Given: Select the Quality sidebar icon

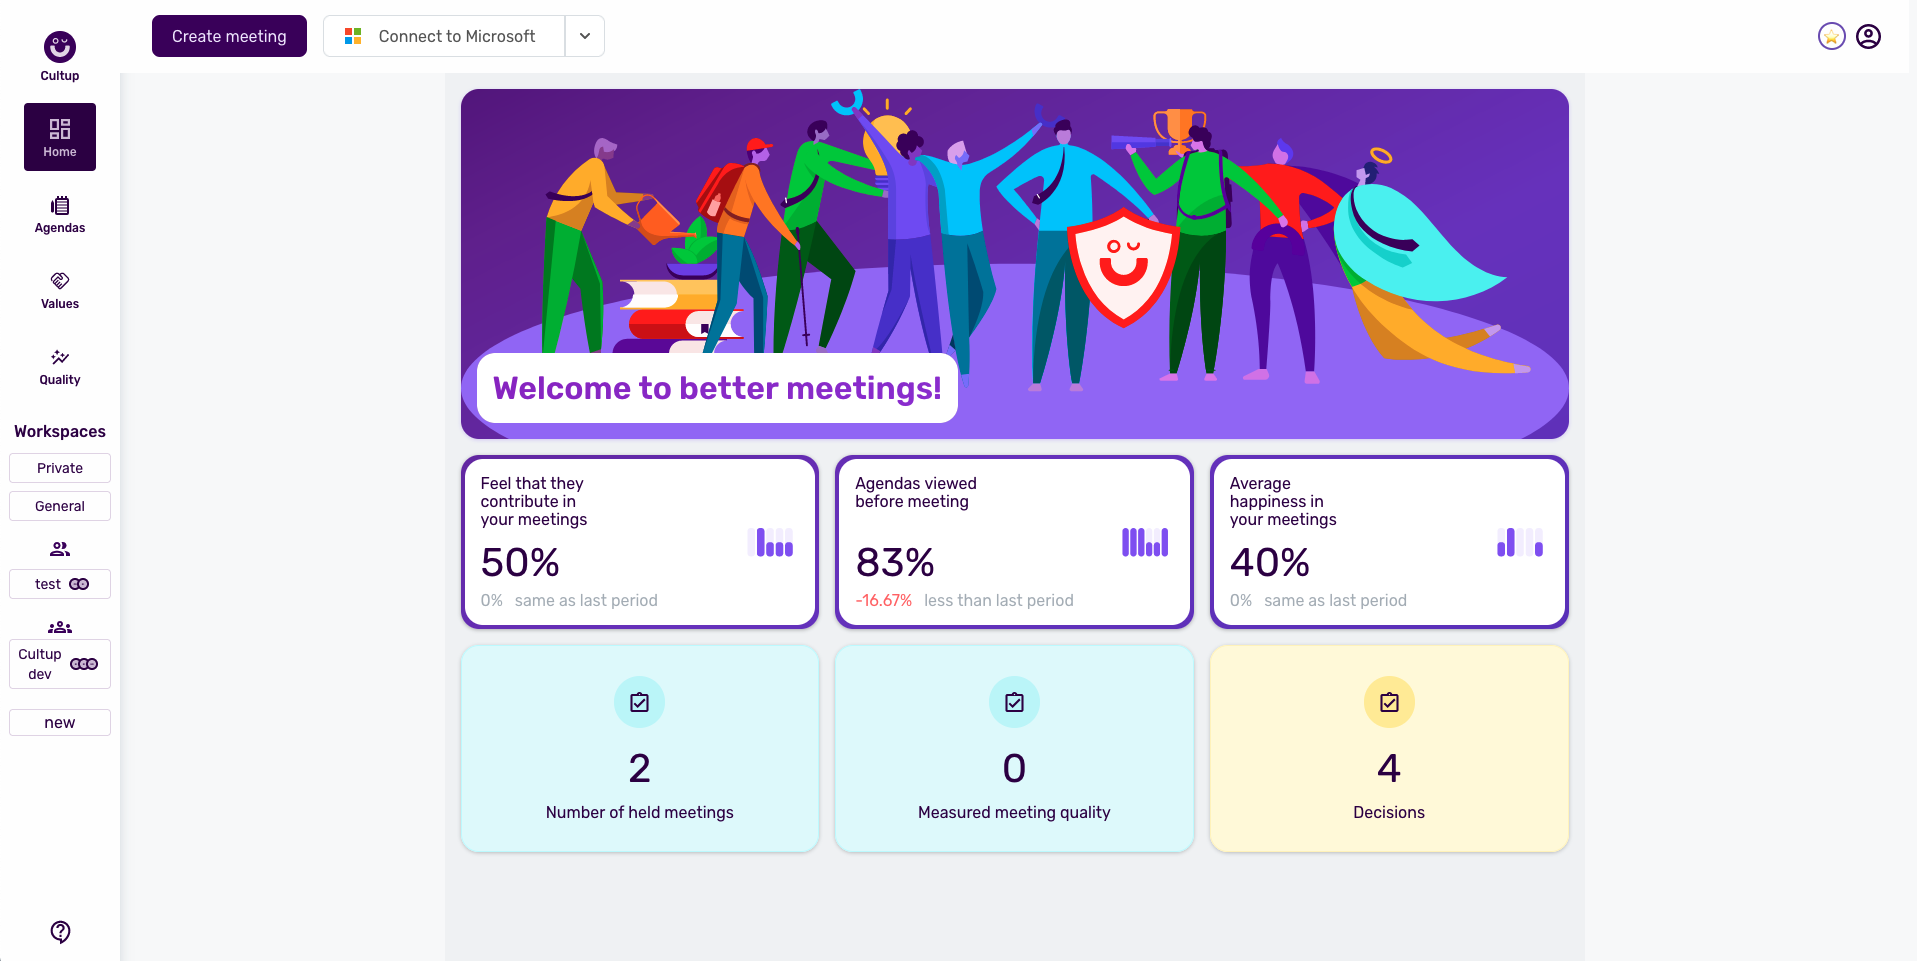Looking at the screenshot, I should pyautogui.click(x=59, y=359).
